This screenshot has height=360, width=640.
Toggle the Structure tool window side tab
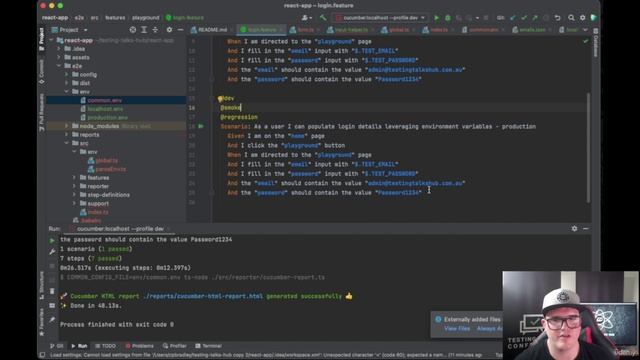pos(42,285)
